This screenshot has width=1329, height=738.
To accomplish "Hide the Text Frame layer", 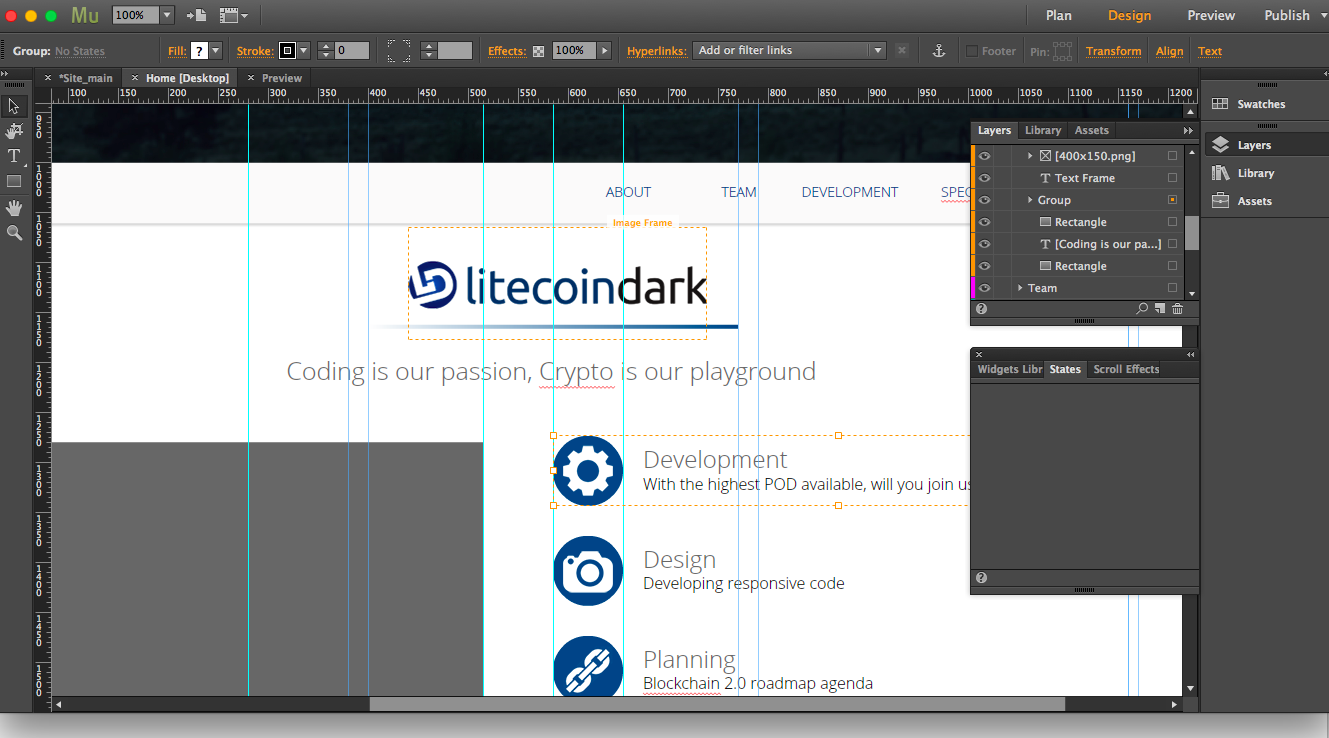I will pyautogui.click(x=984, y=178).
